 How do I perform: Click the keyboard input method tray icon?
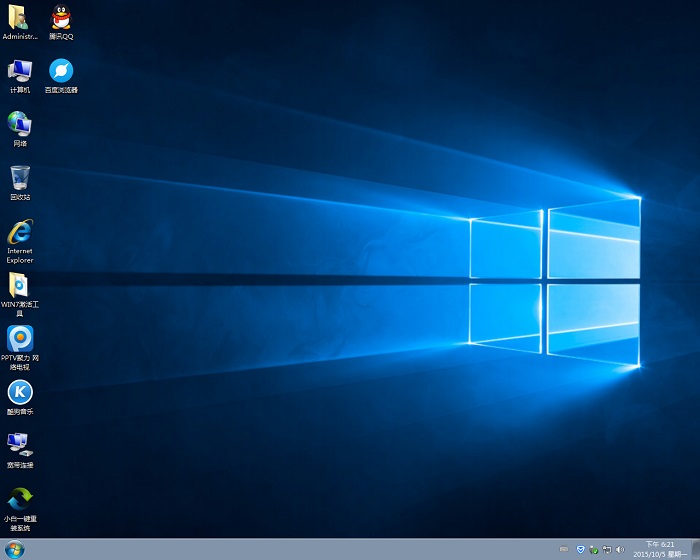click(x=564, y=549)
